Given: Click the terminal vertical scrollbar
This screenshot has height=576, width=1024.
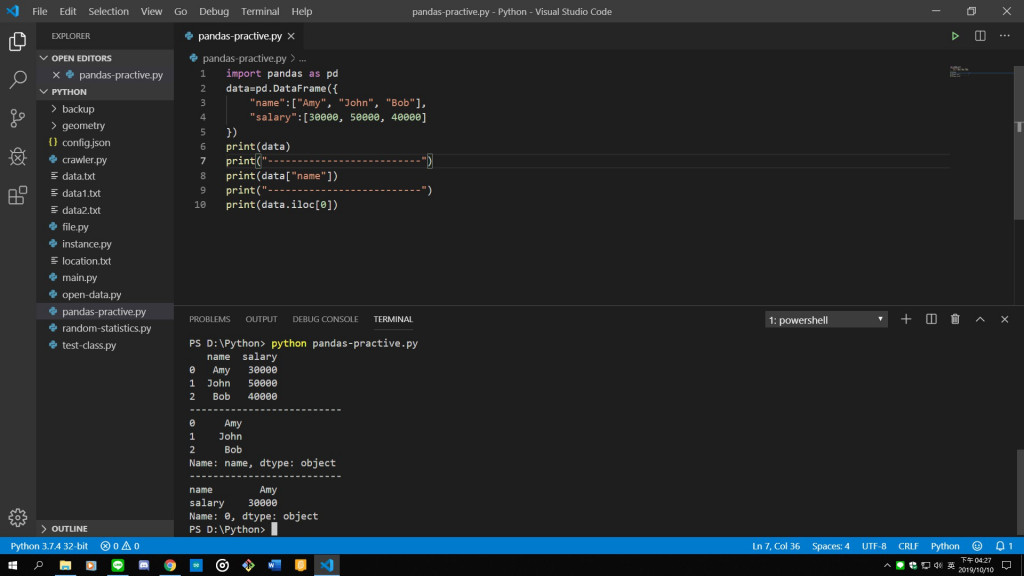Looking at the screenshot, I should pos(1019,493).
